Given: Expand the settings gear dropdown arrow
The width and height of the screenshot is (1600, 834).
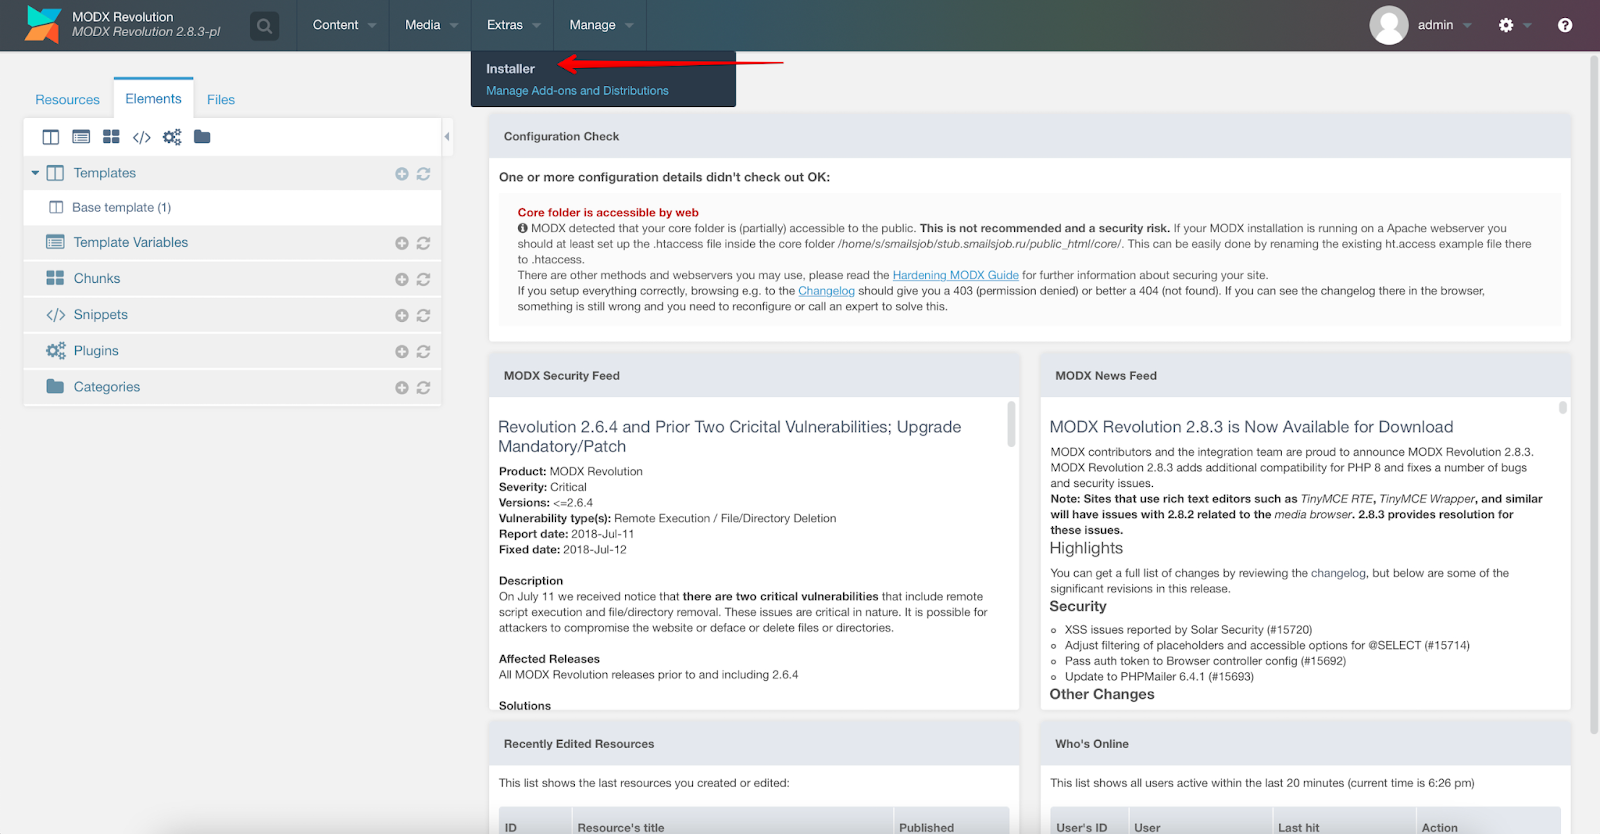Looking at the screenshot, I should [1527, 26].
